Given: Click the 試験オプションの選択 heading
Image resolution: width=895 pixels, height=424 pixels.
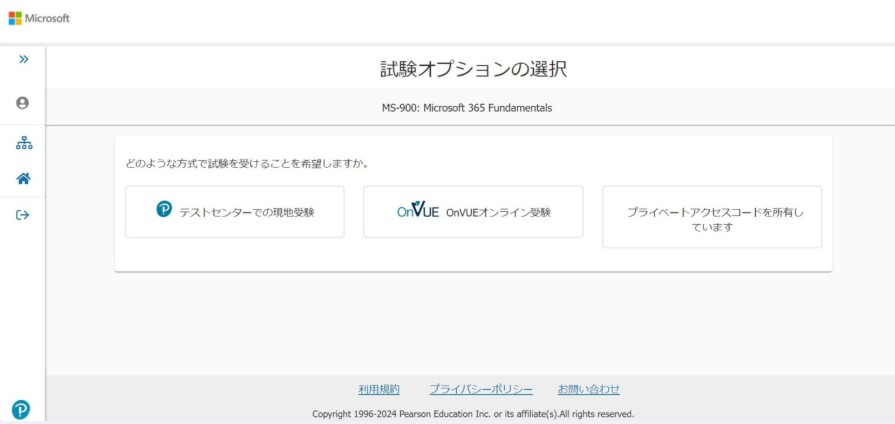Looking at the screenshot, I should pyautogui.click(x=474, y=70).
